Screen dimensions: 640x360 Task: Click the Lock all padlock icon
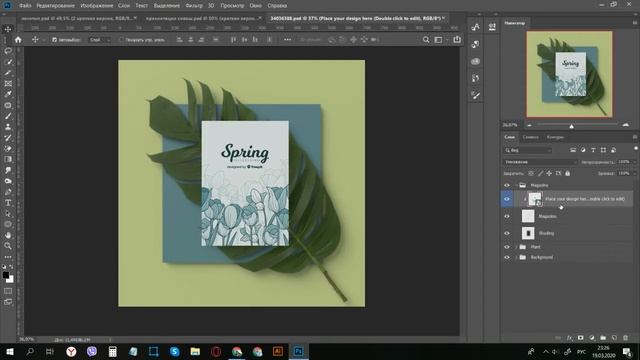tap(567, 173)
